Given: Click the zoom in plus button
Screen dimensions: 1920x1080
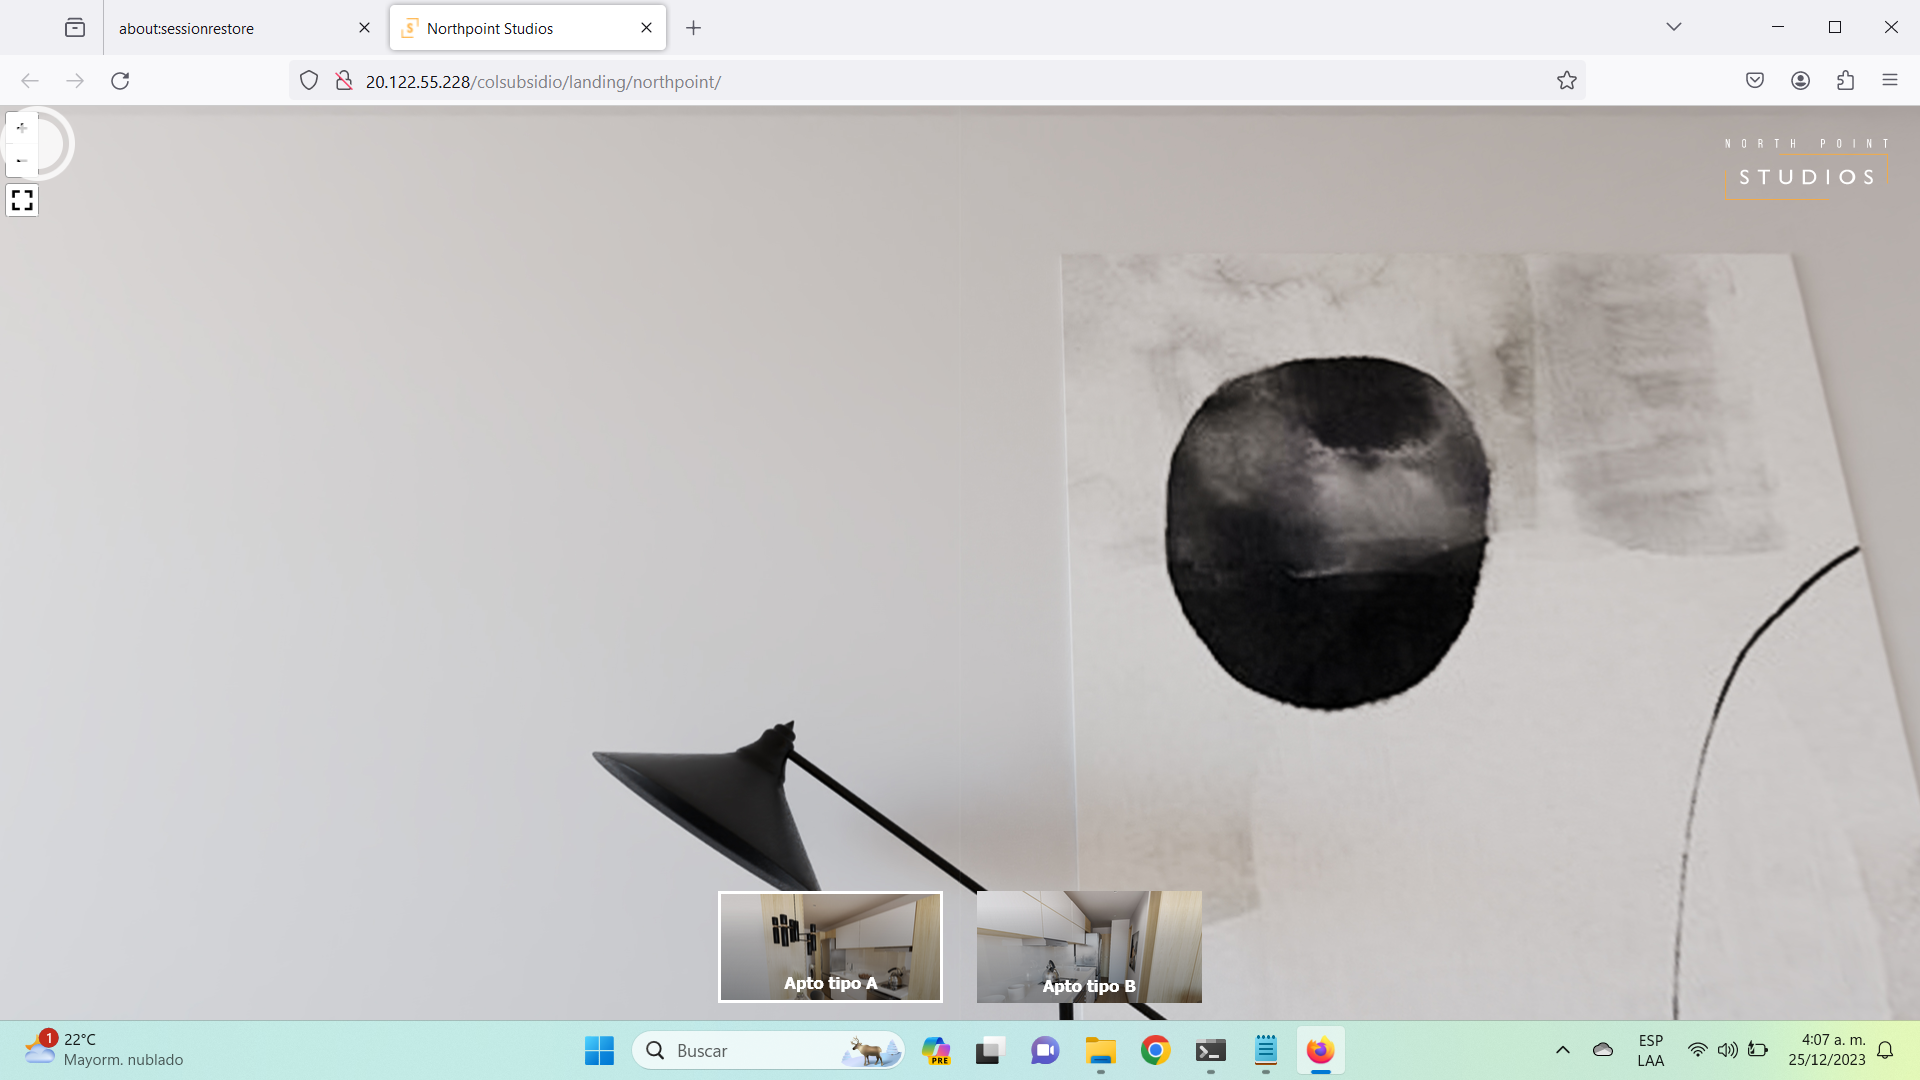Looking at the screenshot, I should click(x=22, y=128).
